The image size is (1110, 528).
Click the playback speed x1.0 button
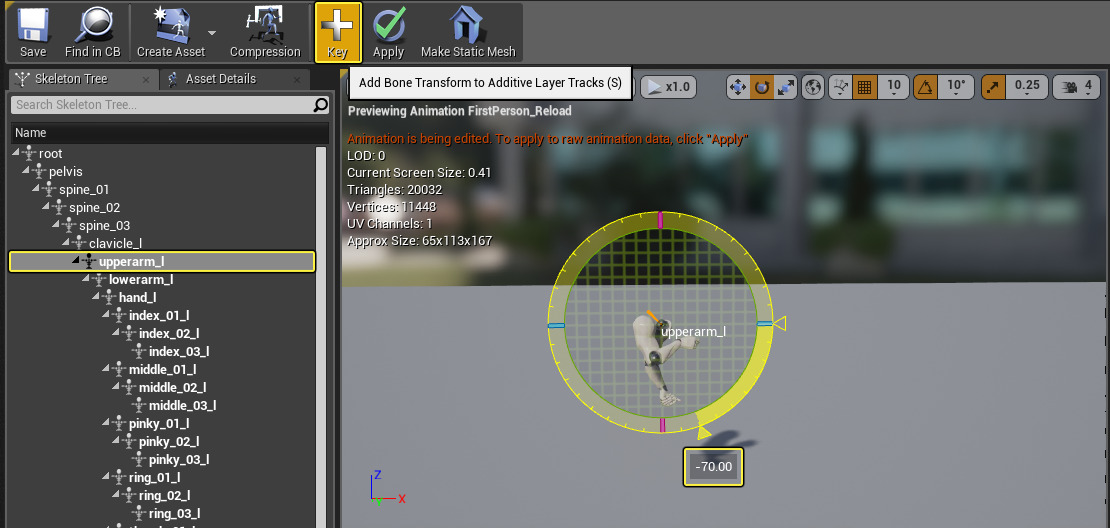(668, 87)
